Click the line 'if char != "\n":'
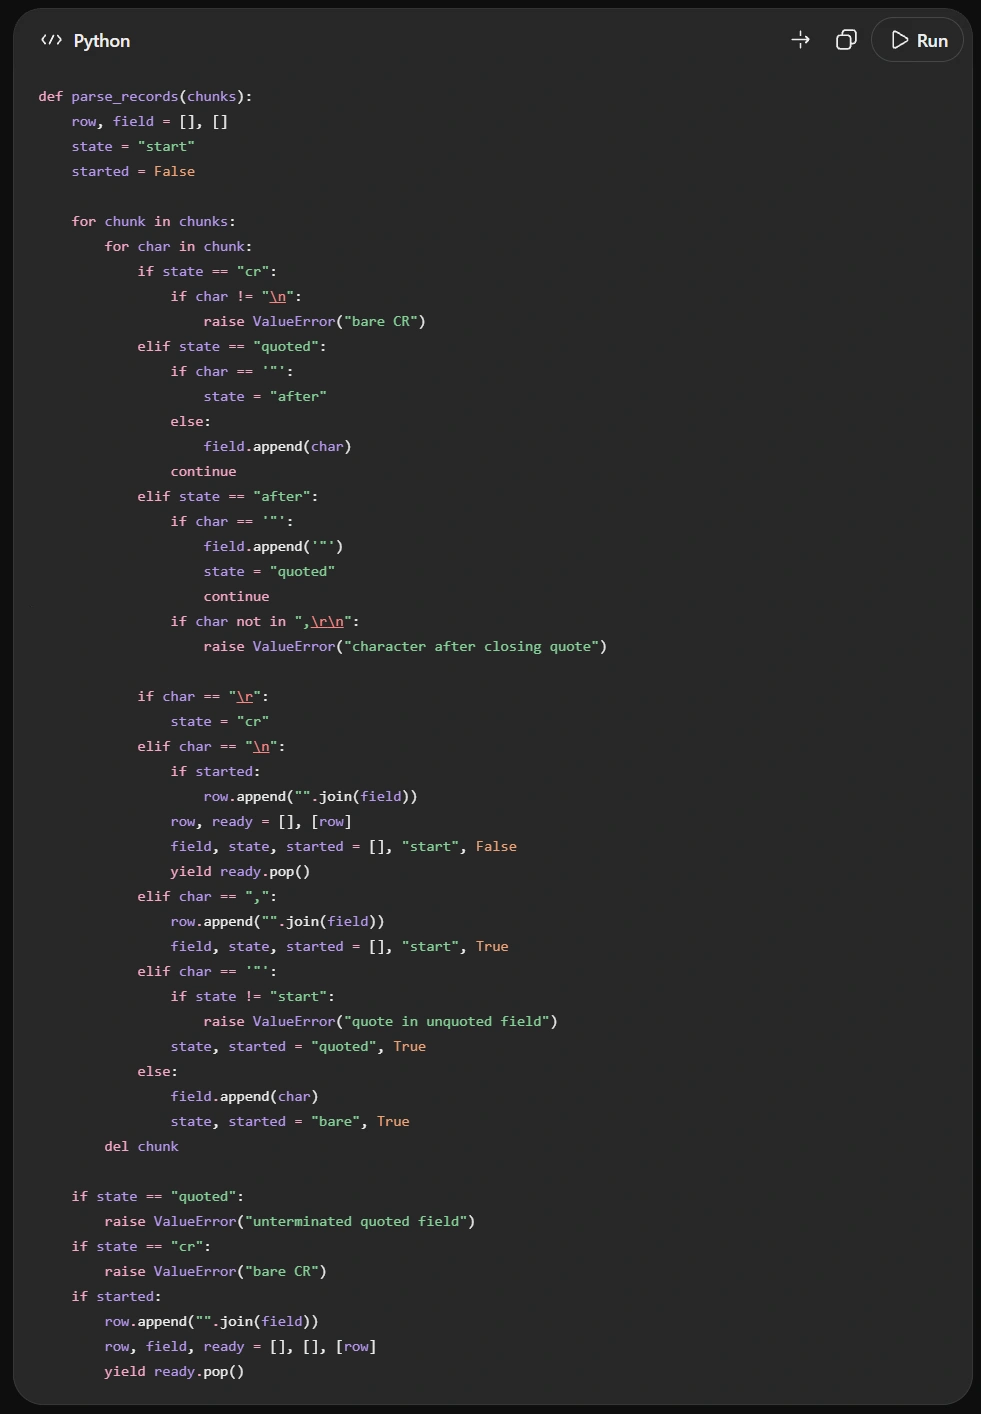The image size is (981, 1414). [236, 296]
